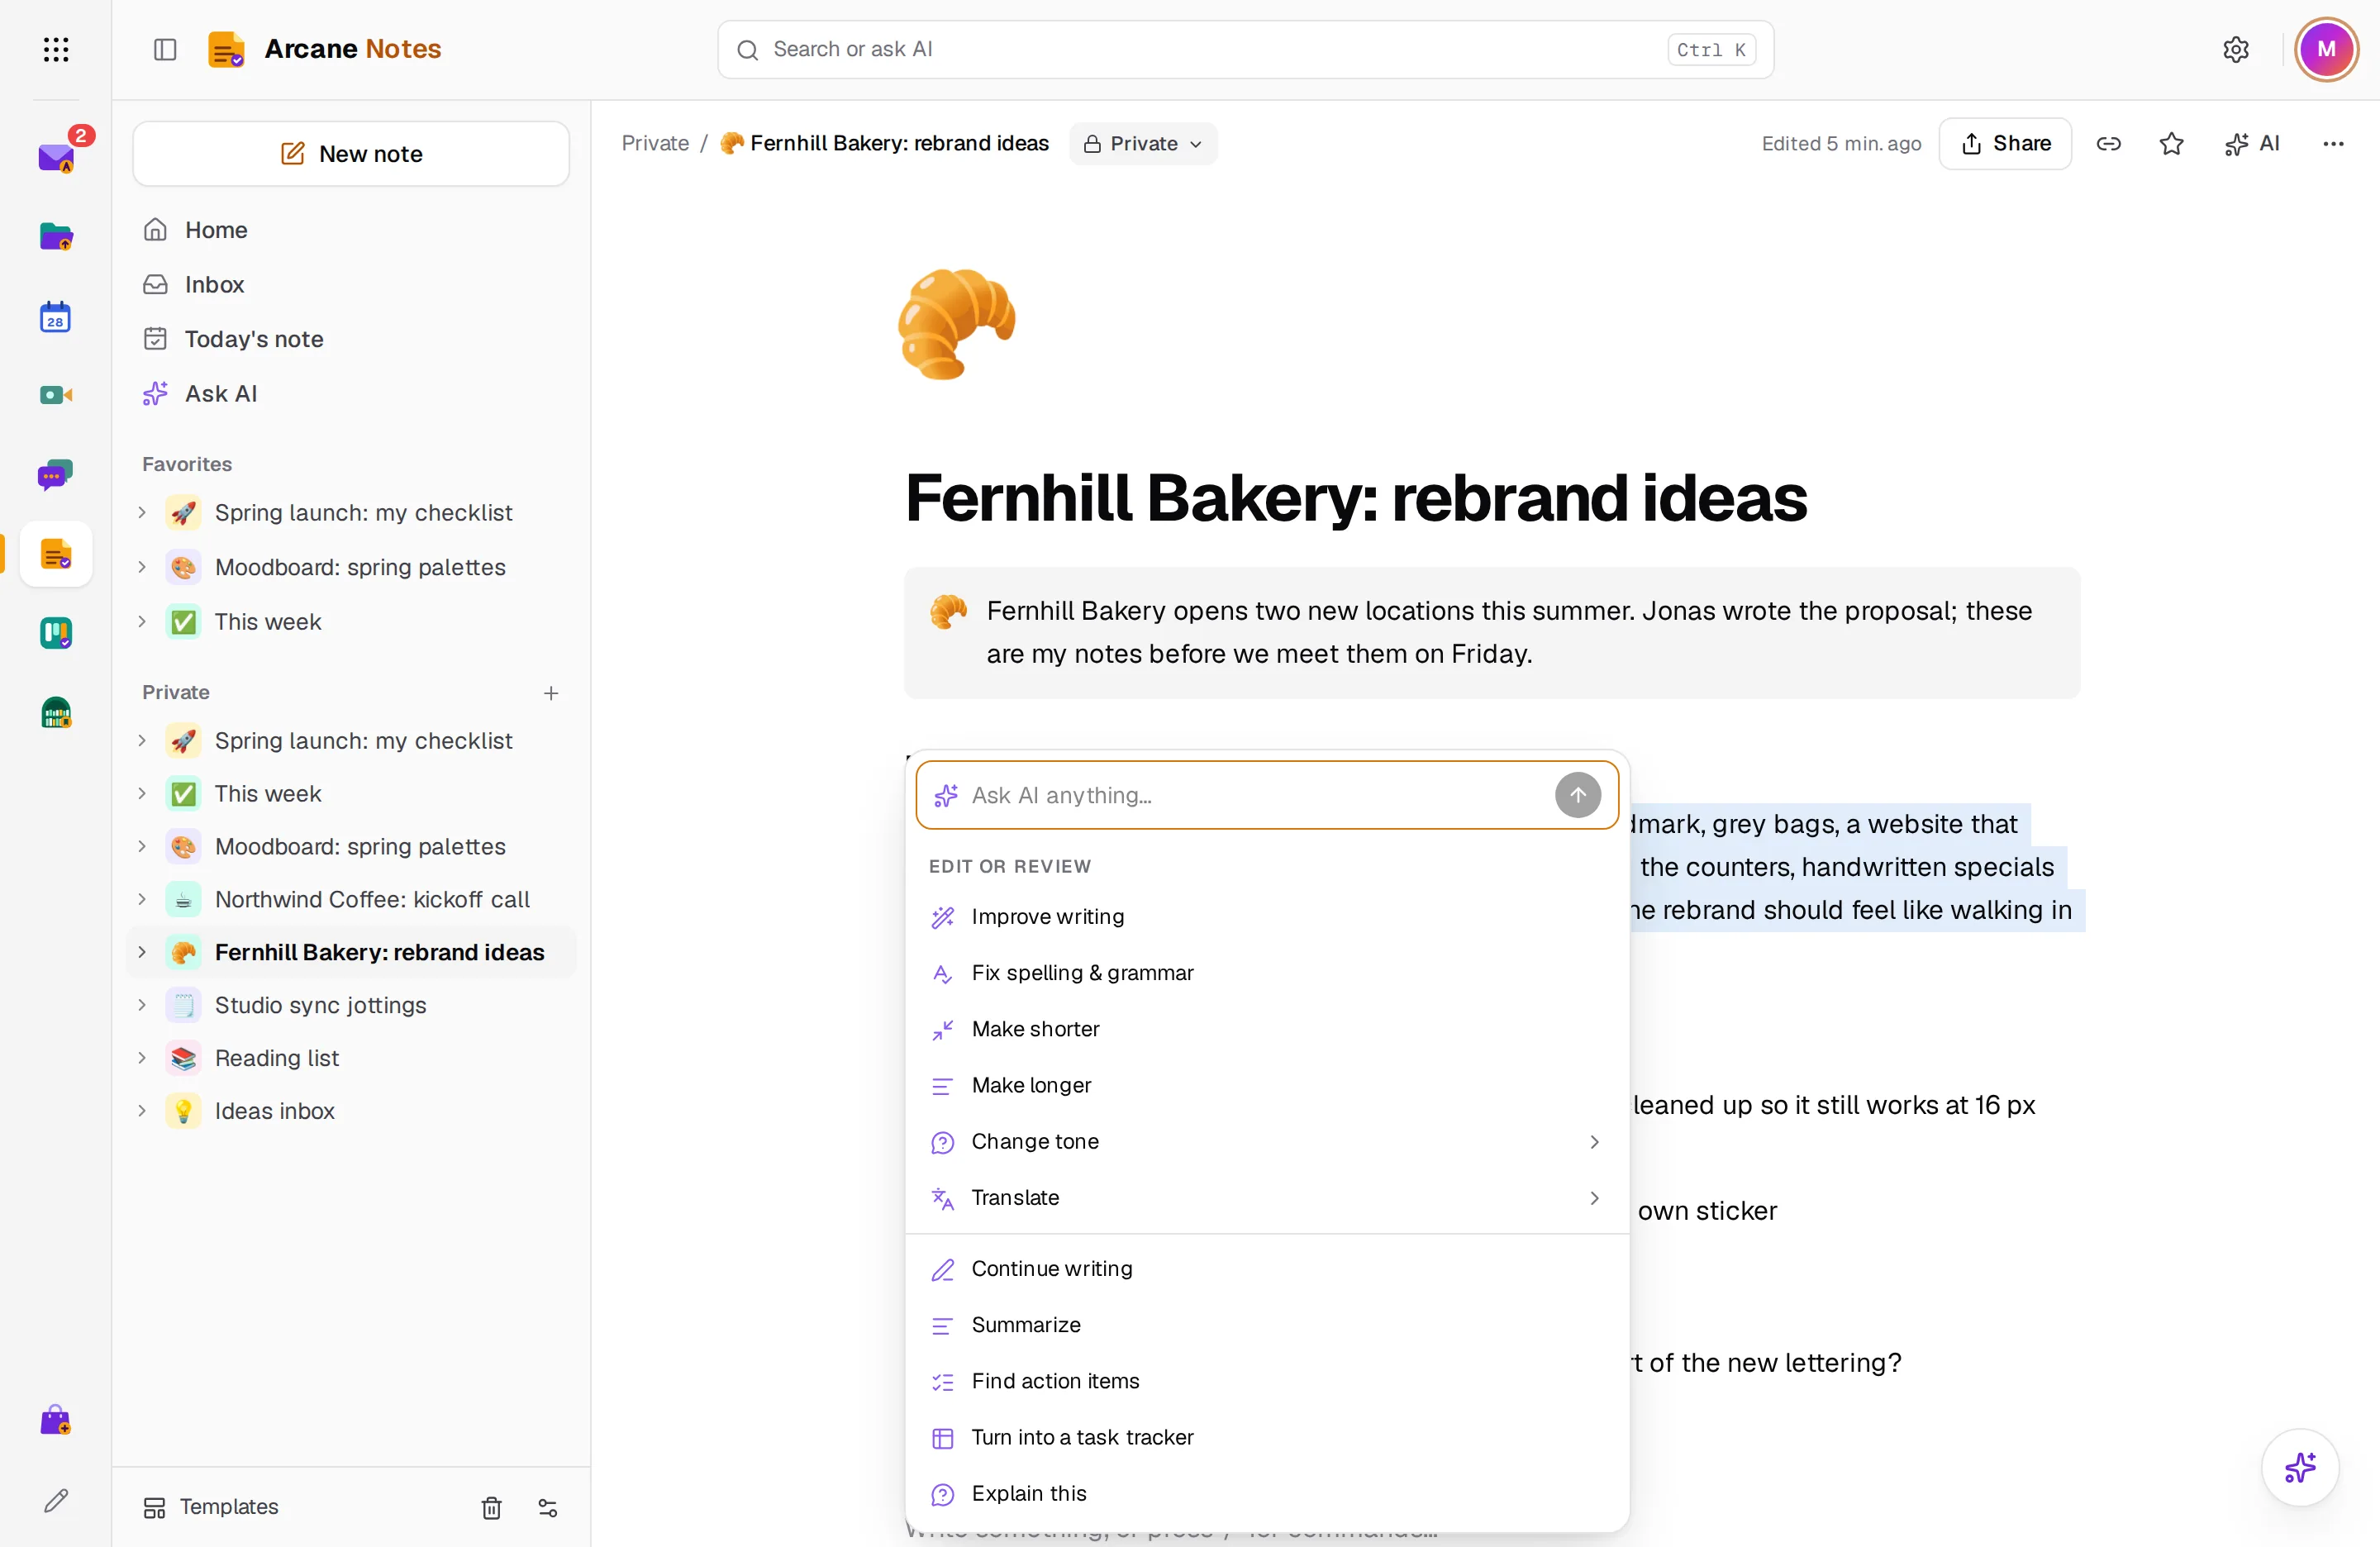2380x1547 pixels.
Task: Open the kanban board app icon
Action: (x=56, y=633)
